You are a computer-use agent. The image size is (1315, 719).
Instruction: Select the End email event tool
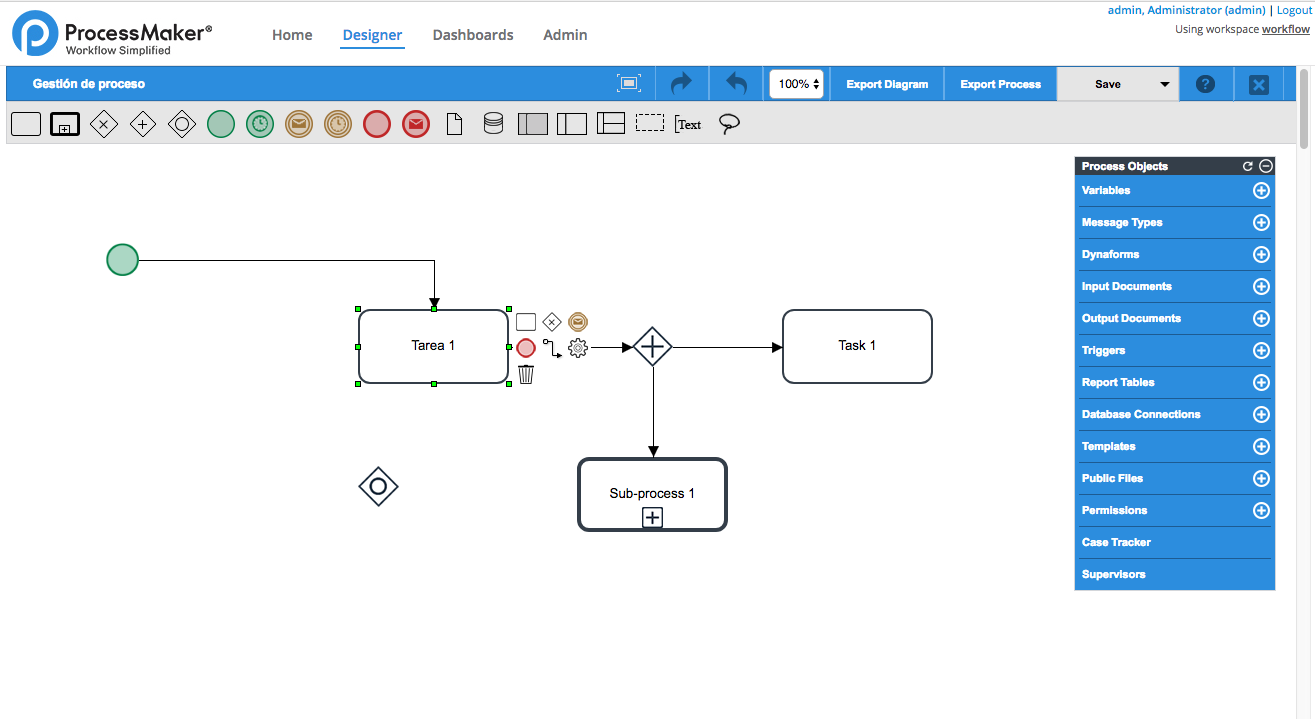[x=416, y=124]
